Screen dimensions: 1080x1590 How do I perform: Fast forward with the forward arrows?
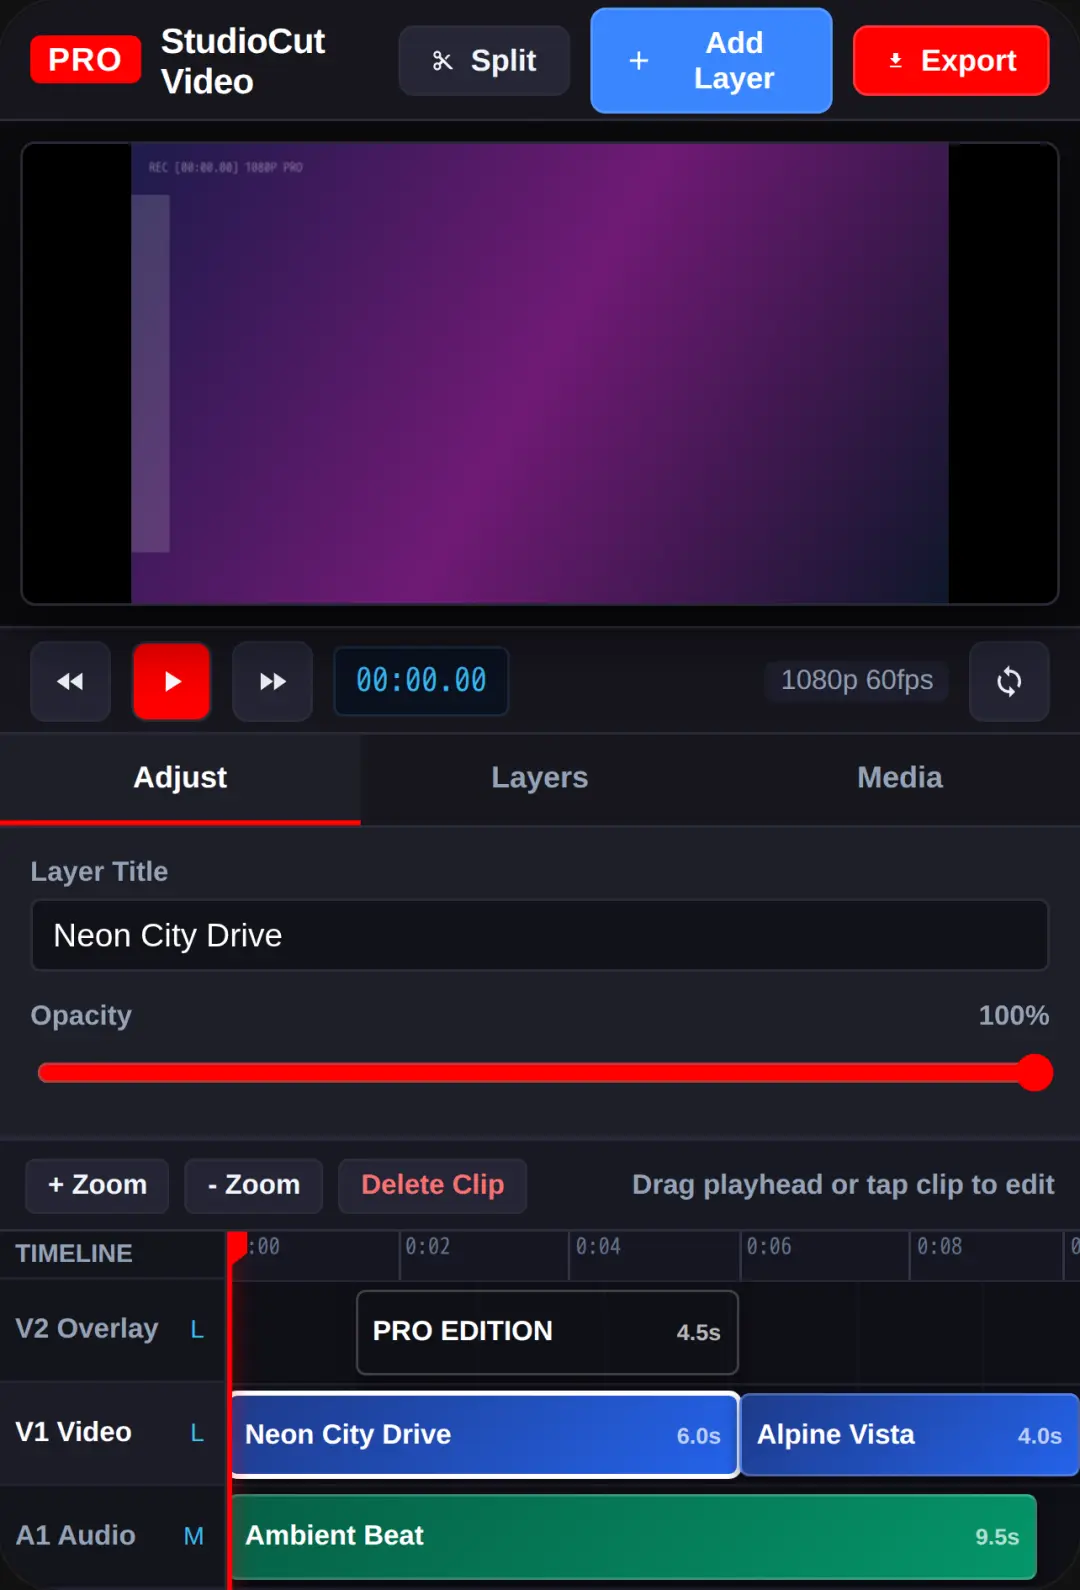pos(272,682)
